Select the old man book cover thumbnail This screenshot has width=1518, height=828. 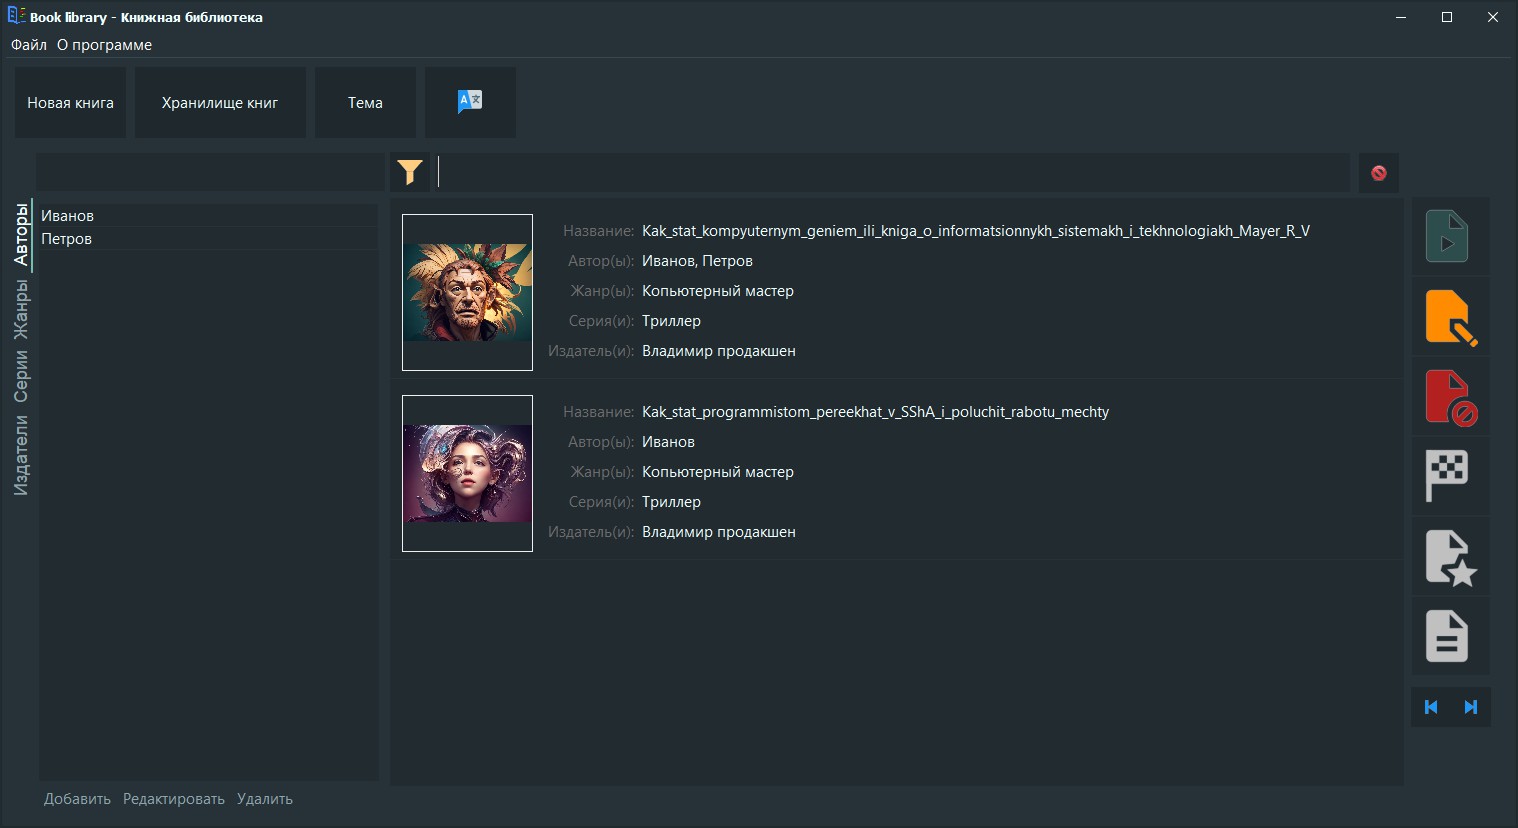point(467,292)
